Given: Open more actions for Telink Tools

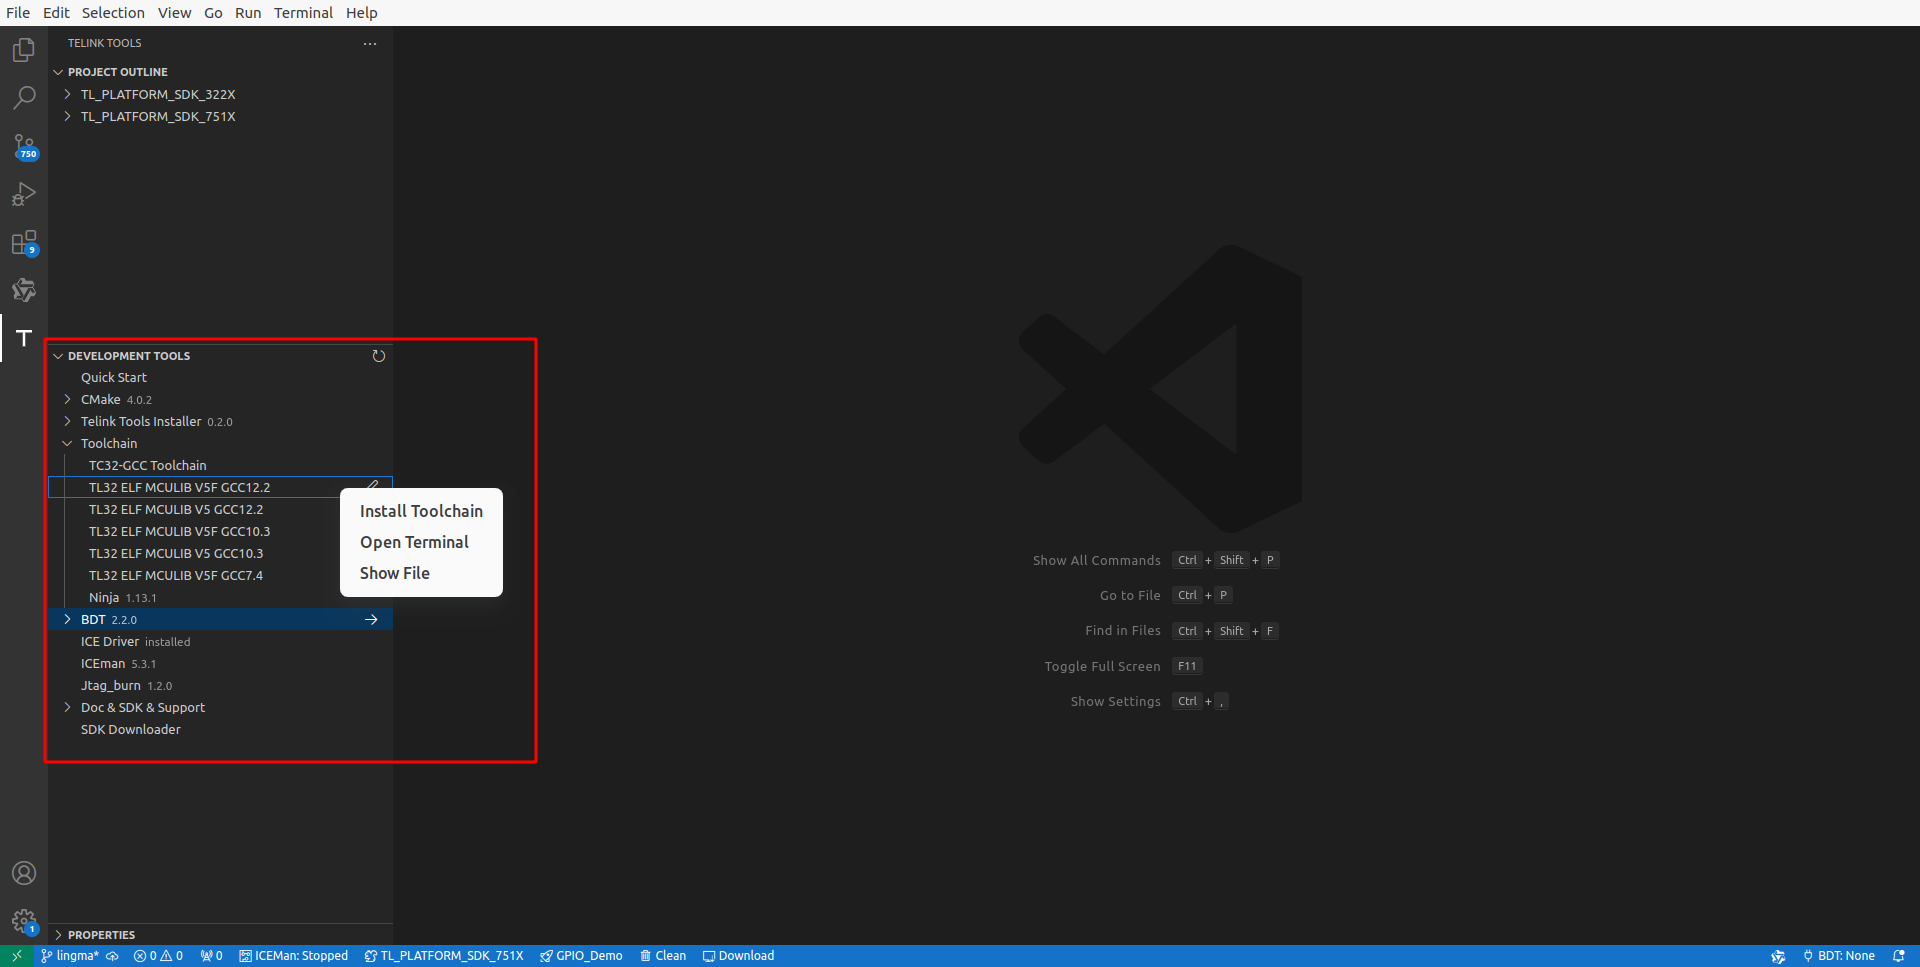Looking at the screenshot, I should click(x=370, y=44).
